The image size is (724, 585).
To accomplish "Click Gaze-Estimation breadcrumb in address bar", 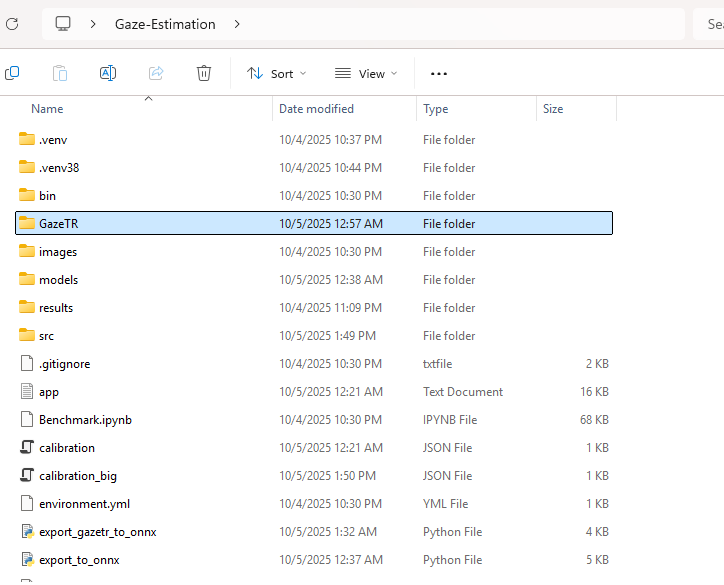I will (x=165, y=24).
